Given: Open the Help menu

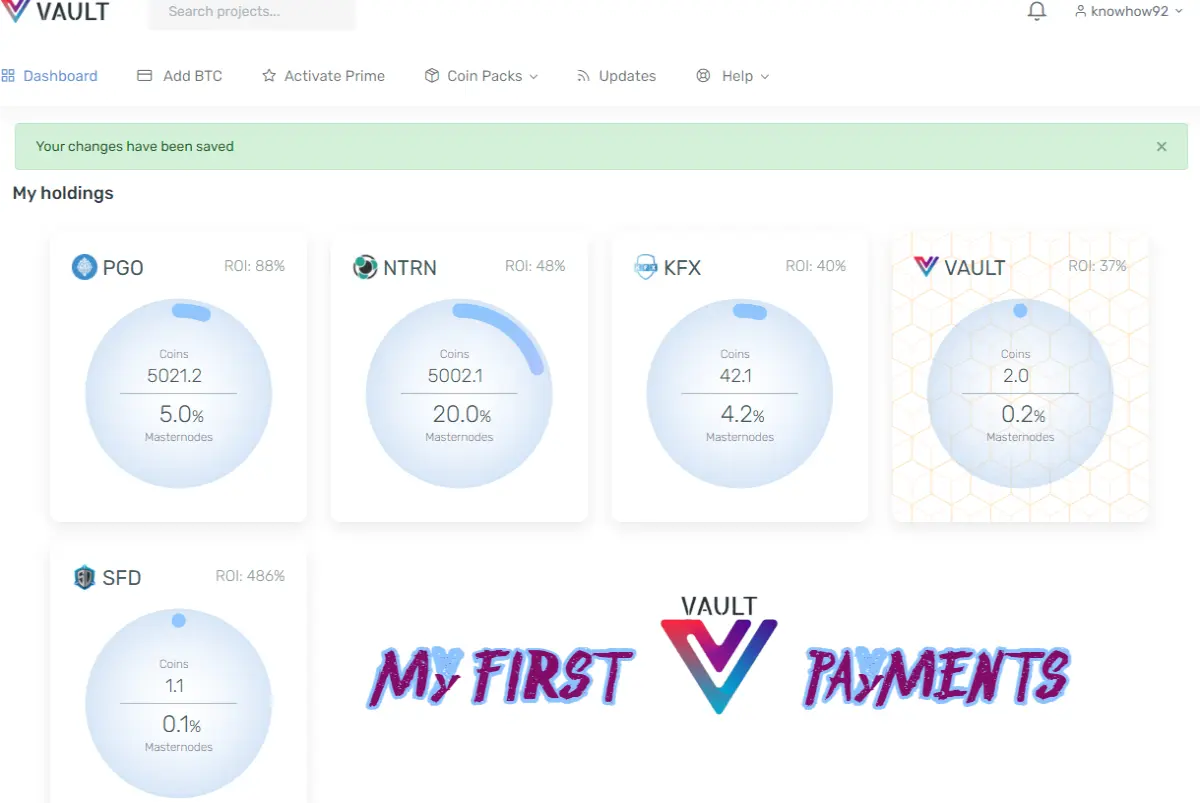Looking at the screenshot, I should pos(733,76).
